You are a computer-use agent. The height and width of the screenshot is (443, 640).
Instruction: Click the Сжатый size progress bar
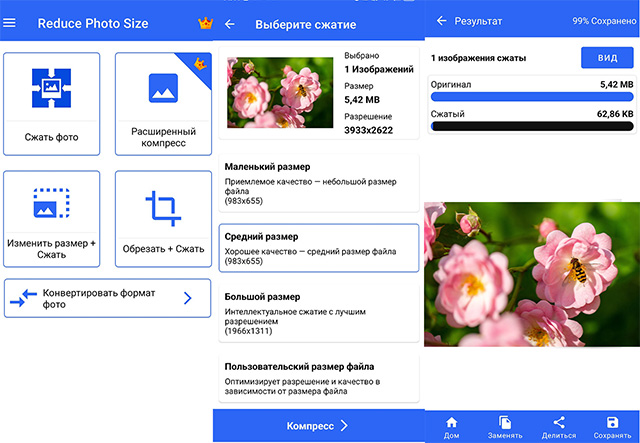[532, 126]
